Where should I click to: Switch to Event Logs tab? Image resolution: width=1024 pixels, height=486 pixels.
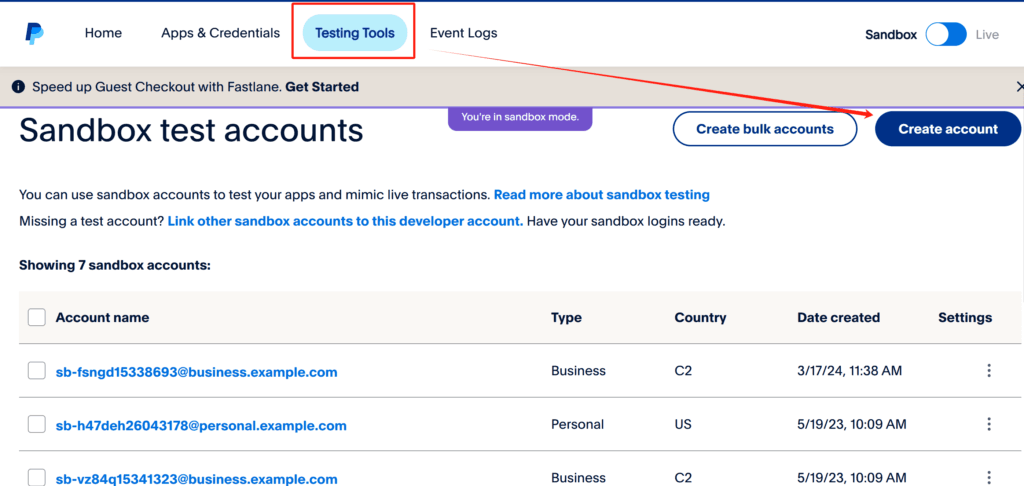click(x=464, y=33)
